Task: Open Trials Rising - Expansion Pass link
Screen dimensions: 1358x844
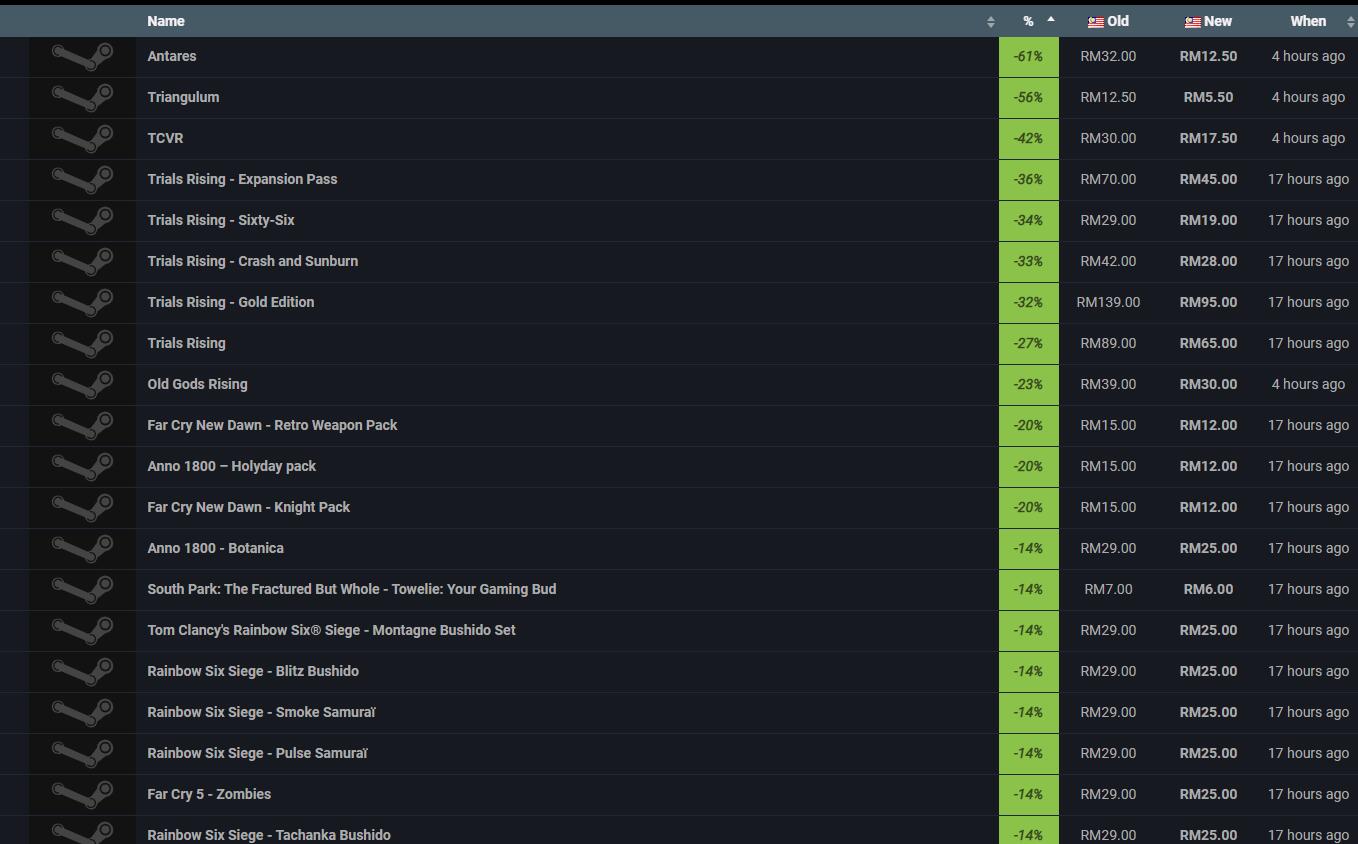Action: [242, 179]
